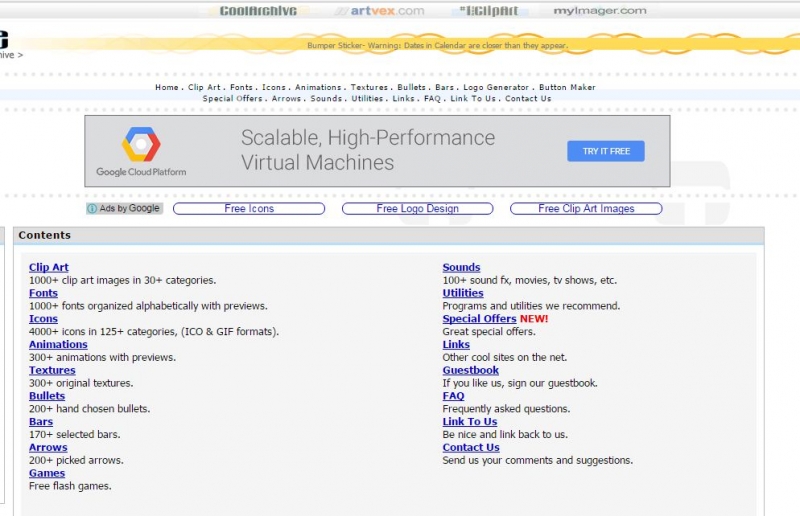Open the myImager.com logo link
This screenshot has height=516, width=800.
coord(600,11)
